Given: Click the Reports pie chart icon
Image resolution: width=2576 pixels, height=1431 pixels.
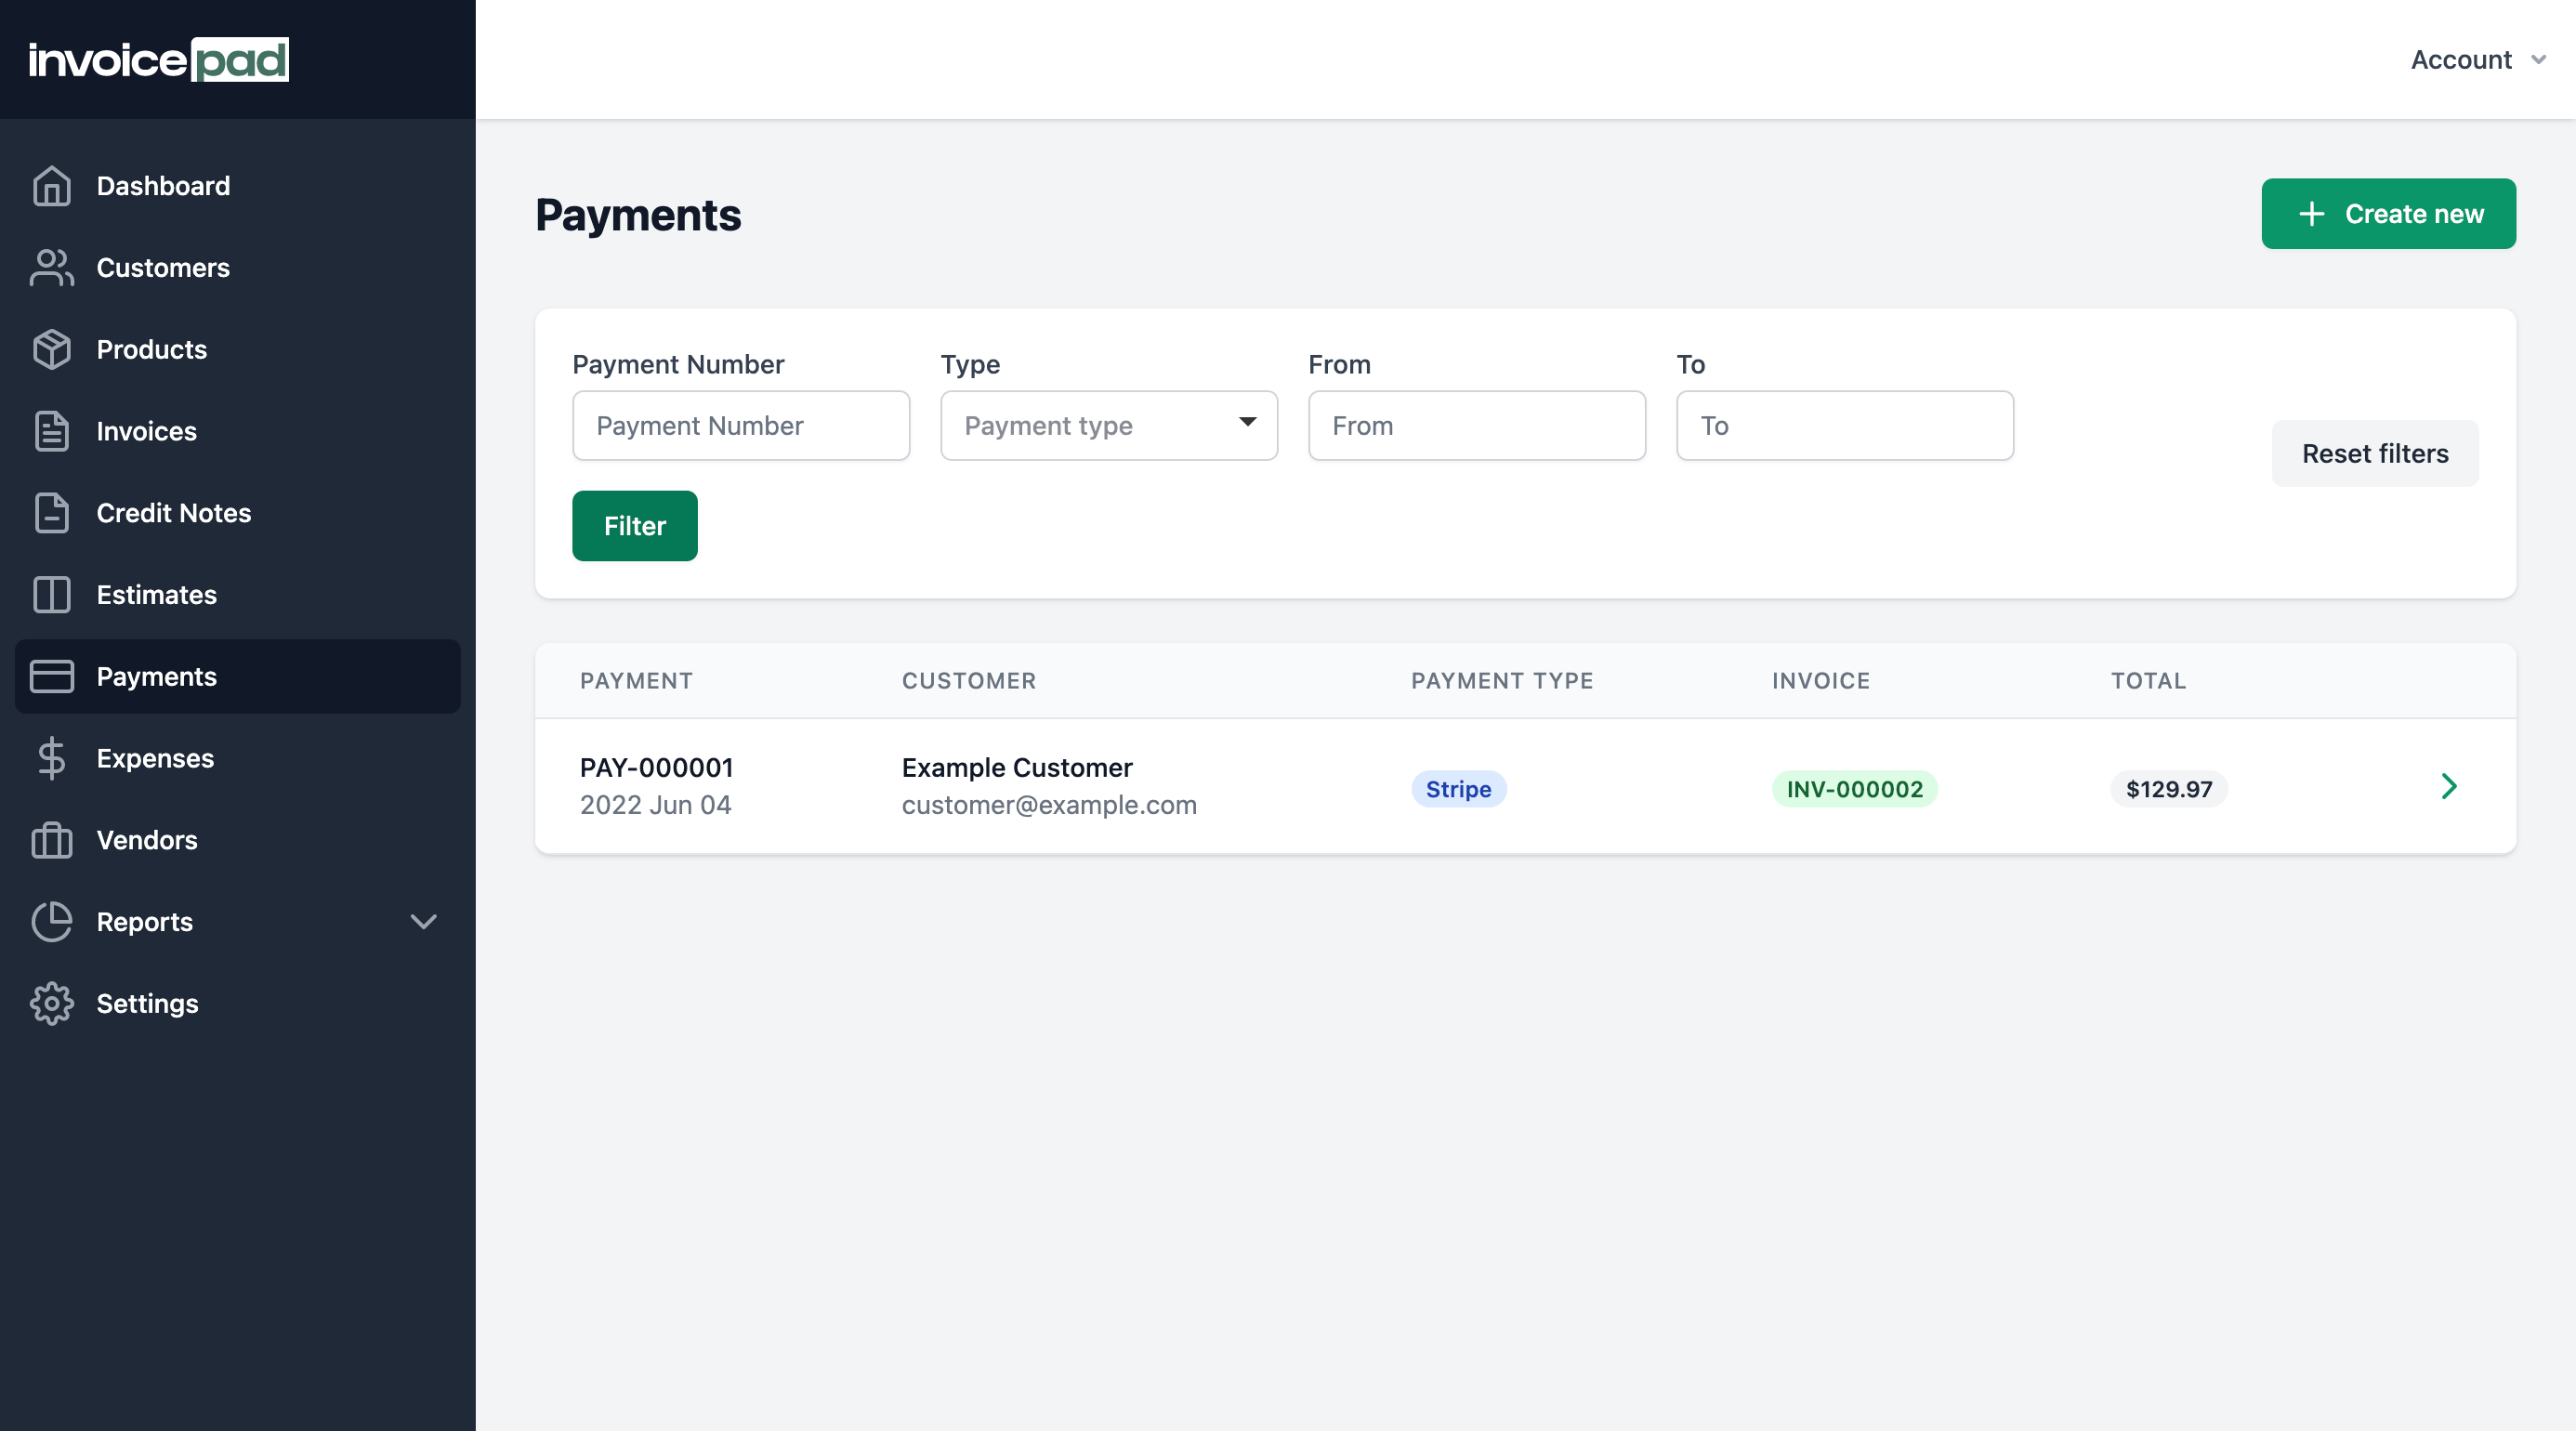Looking at the screenshot, I should coord(52,922).
